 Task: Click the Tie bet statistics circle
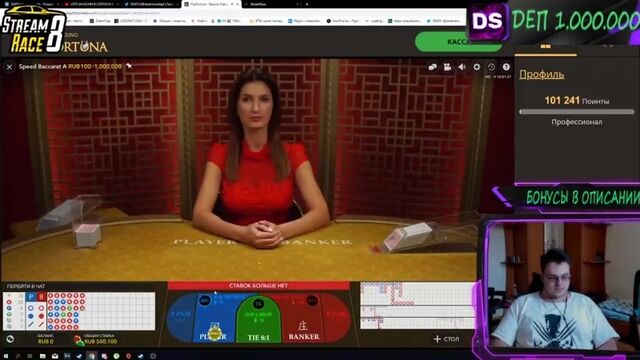[x=258, y=304]
